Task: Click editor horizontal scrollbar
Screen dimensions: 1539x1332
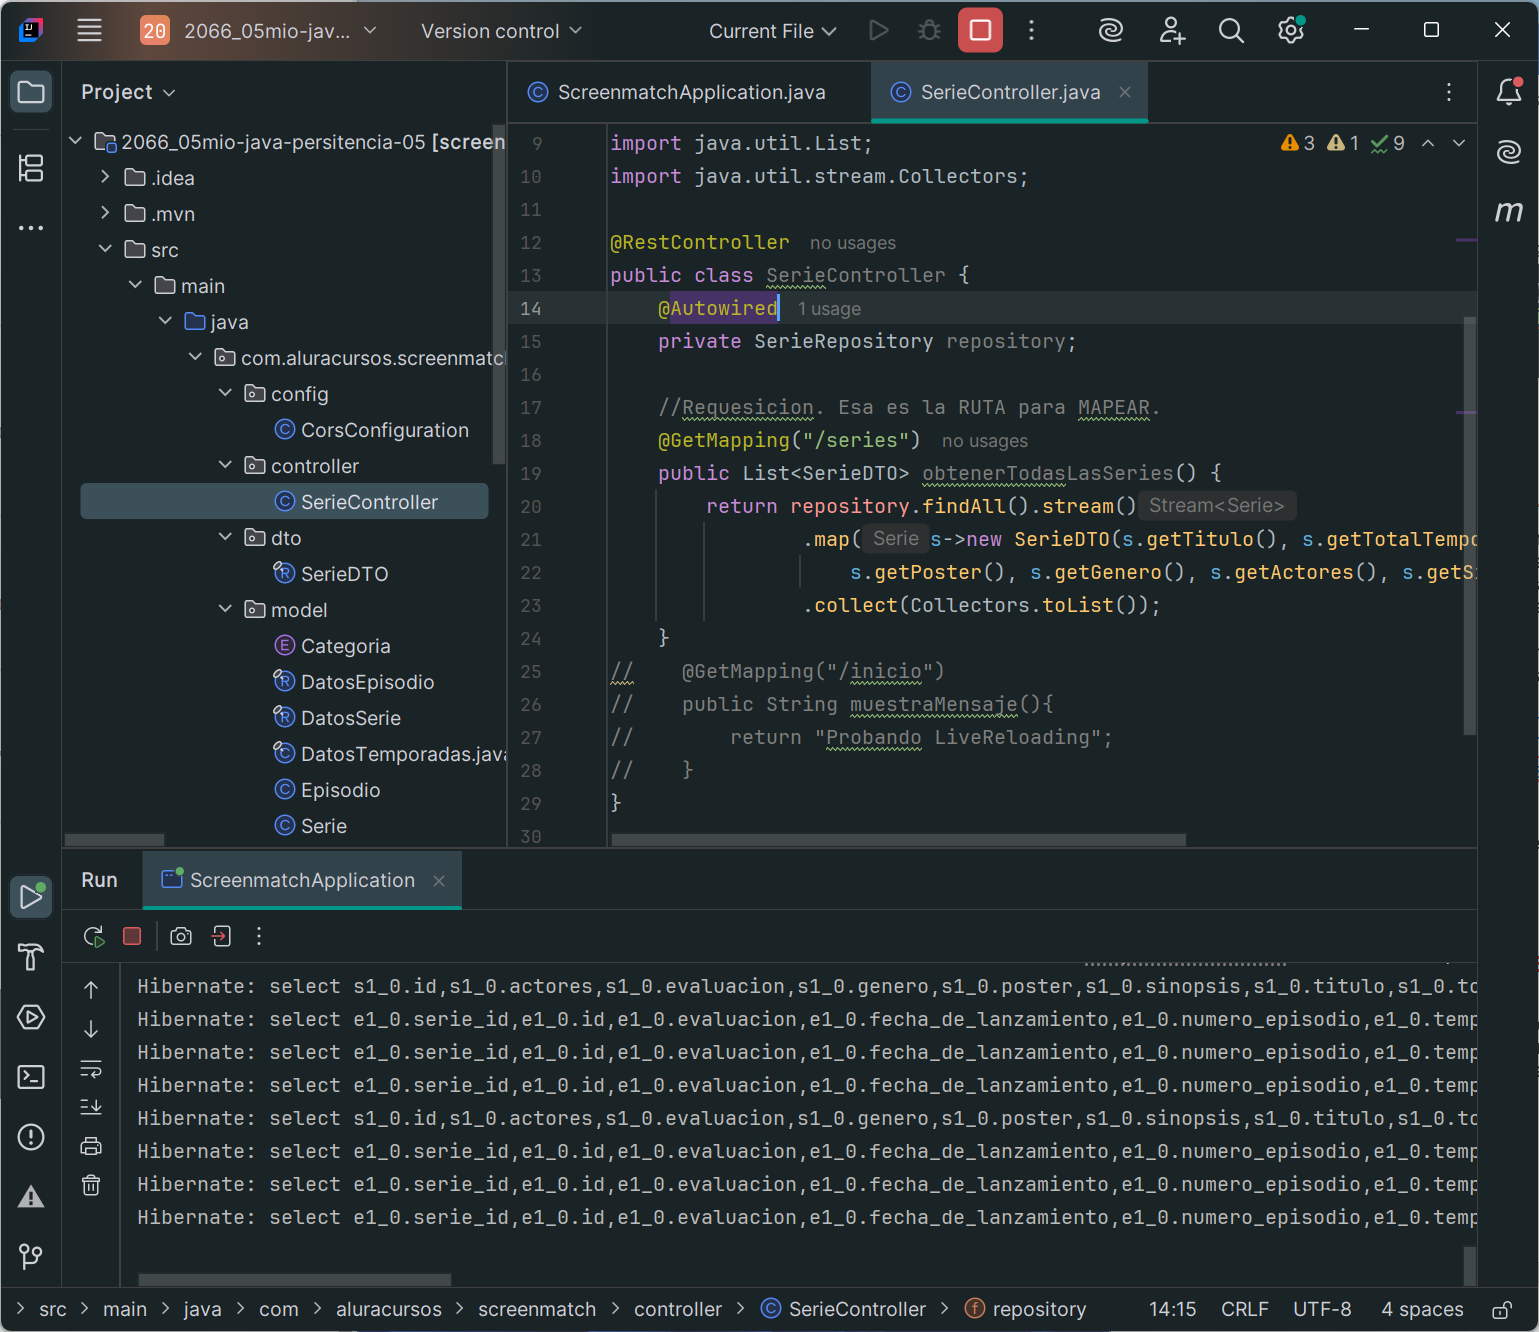Action: click(898, 840)
